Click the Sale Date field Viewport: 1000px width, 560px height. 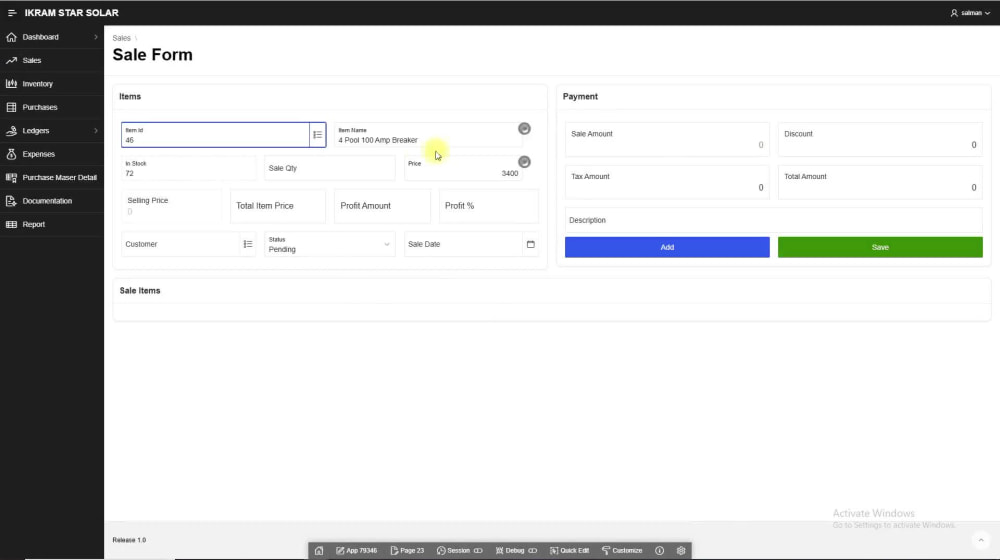click(464, 244)
